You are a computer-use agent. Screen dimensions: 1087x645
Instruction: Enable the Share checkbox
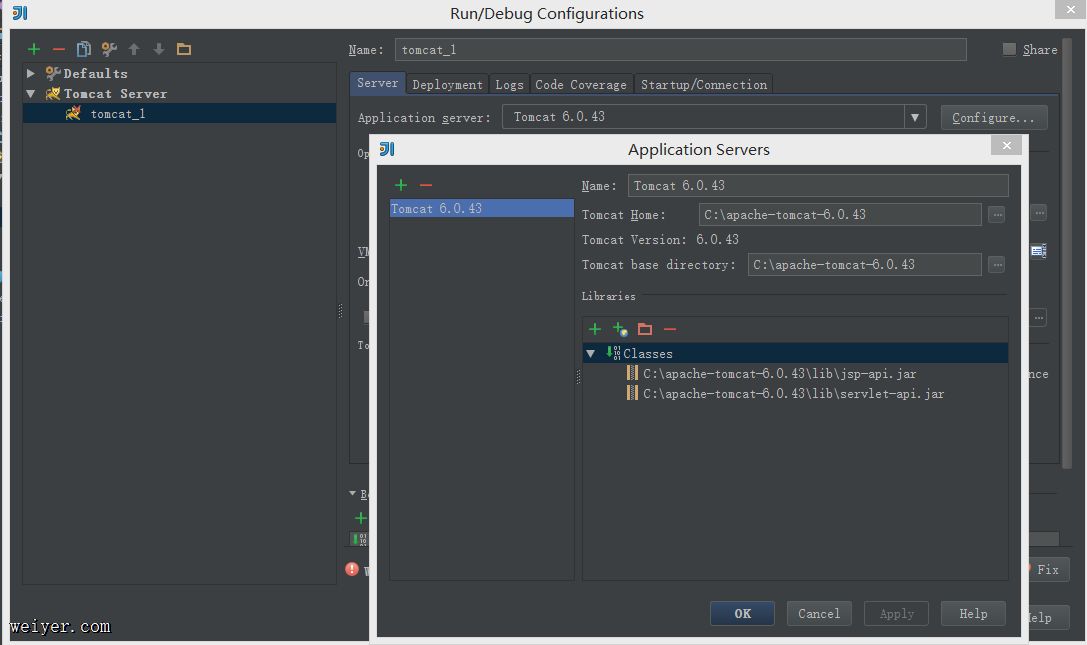click(x=1009, y=49)
